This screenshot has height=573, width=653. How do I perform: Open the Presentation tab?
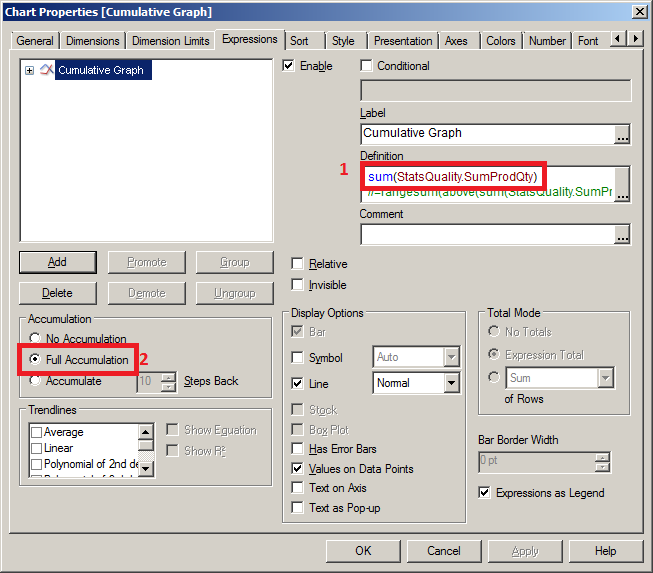(x=403, y=41)
